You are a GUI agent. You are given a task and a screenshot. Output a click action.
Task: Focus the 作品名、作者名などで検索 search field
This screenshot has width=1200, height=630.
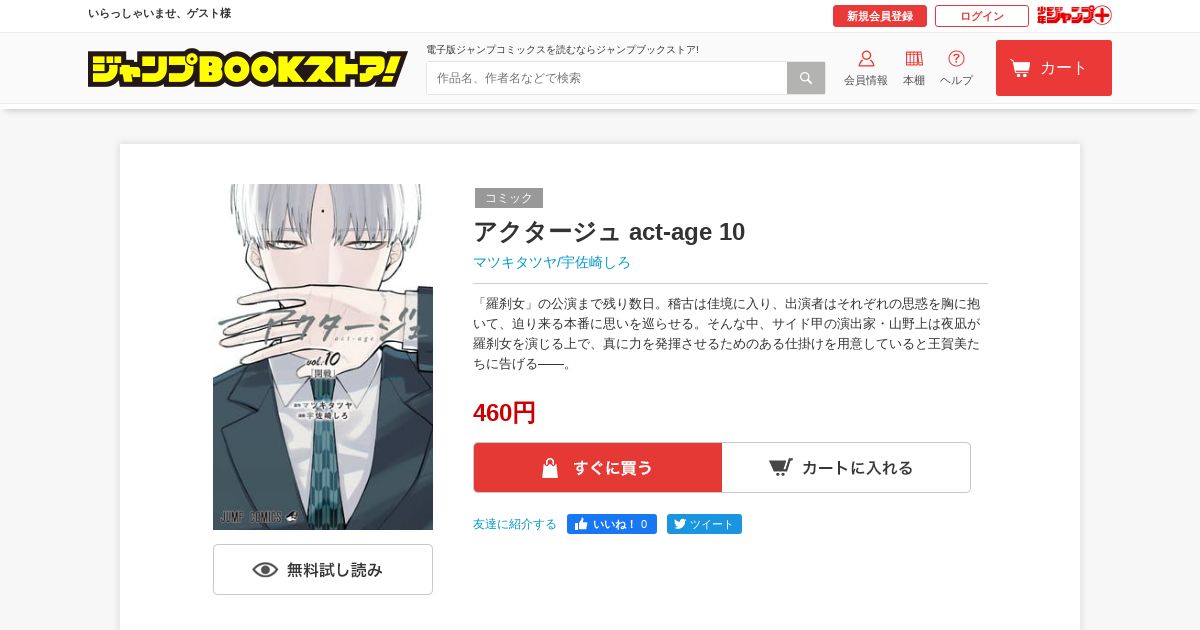coord(607,78)
